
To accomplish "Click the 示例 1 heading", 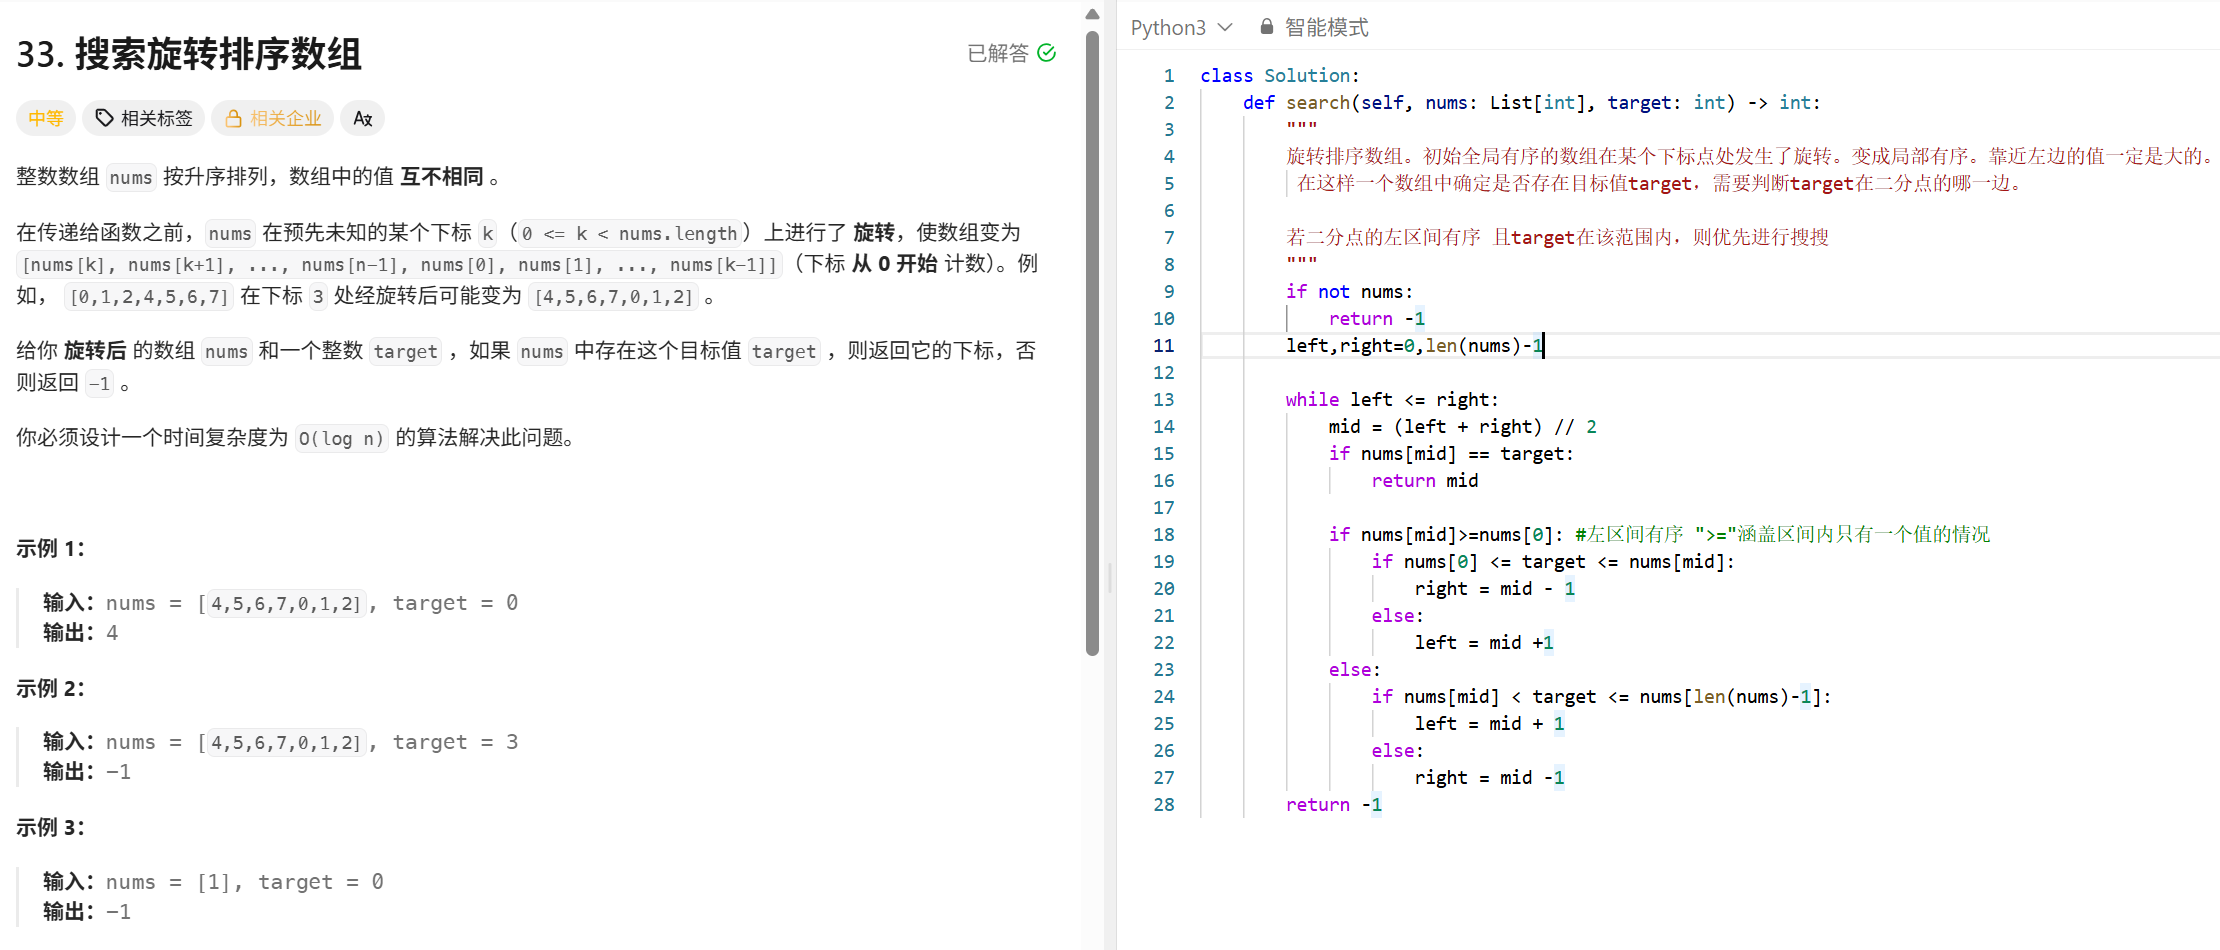I will 50,548.
